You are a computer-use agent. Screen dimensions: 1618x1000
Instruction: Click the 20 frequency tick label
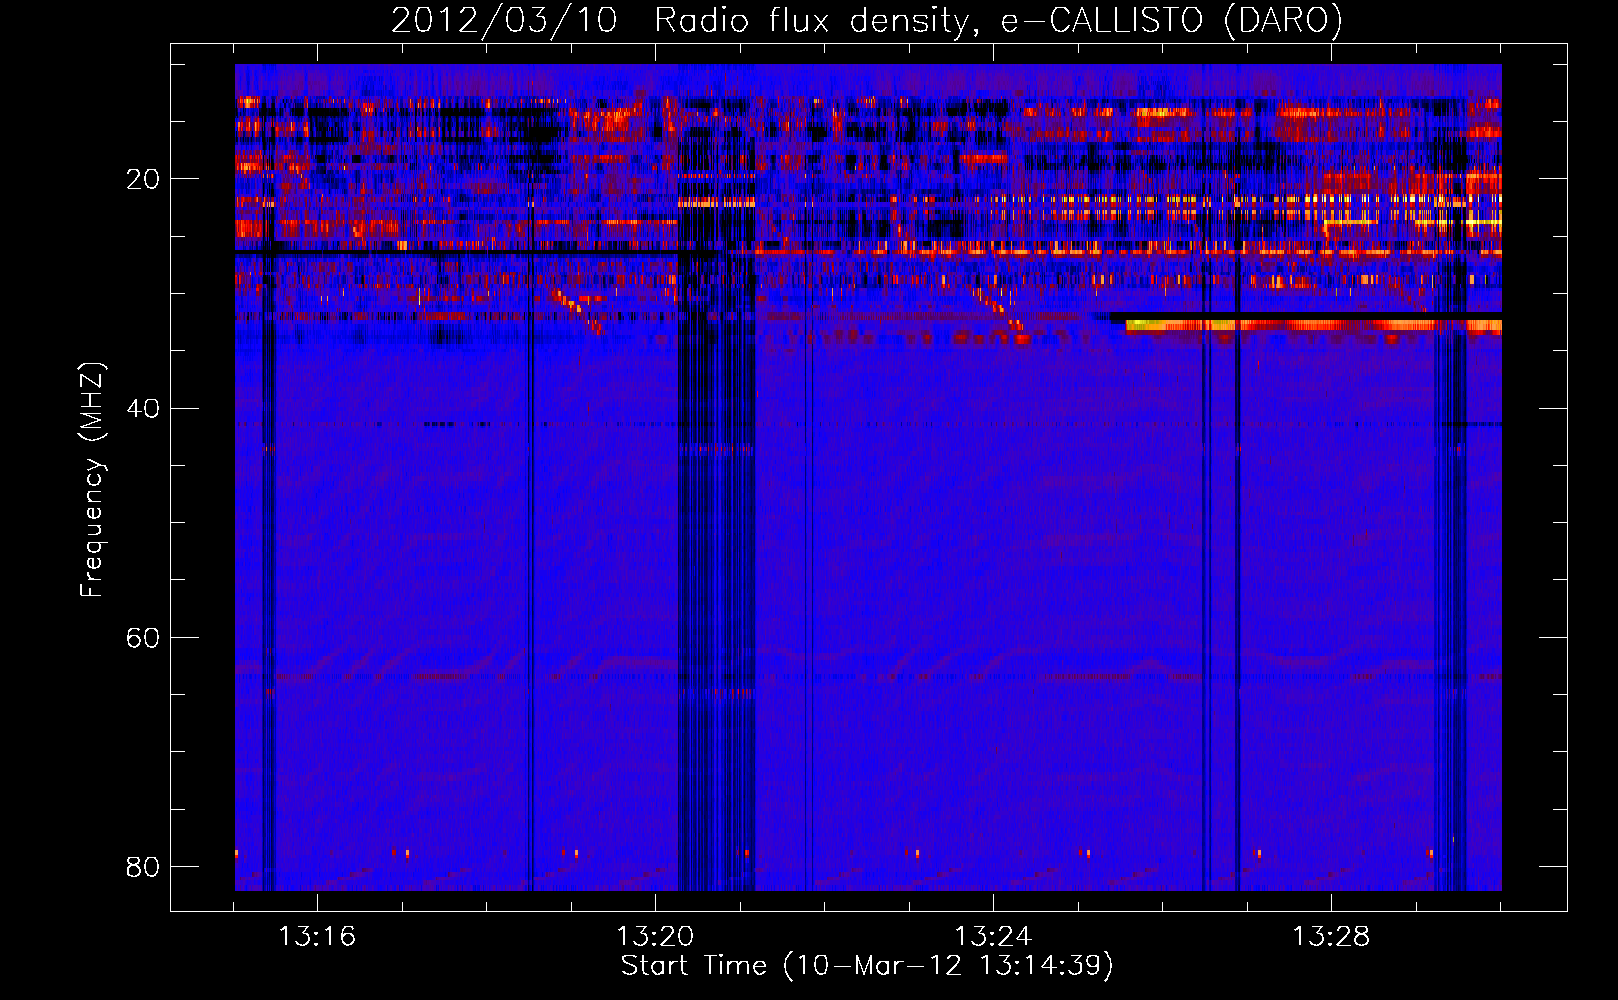coord(142,180)
